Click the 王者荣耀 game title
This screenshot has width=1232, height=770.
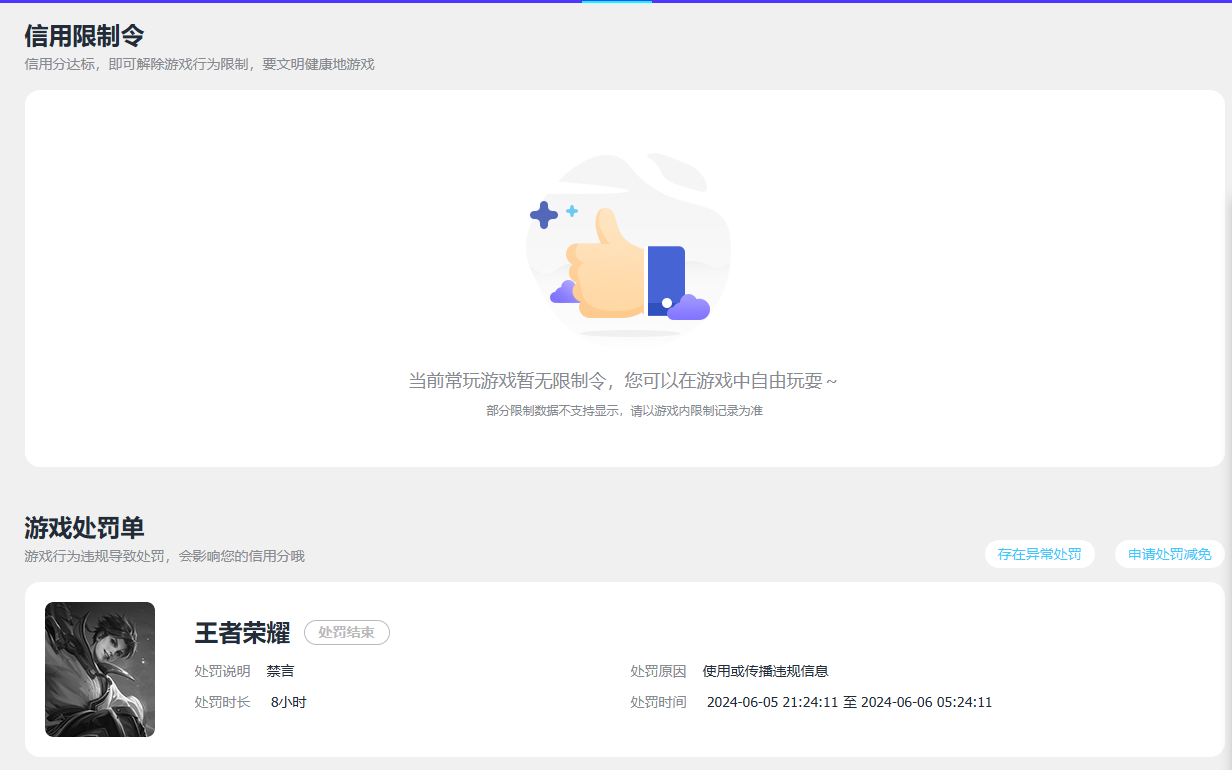(x=242, y=633)
